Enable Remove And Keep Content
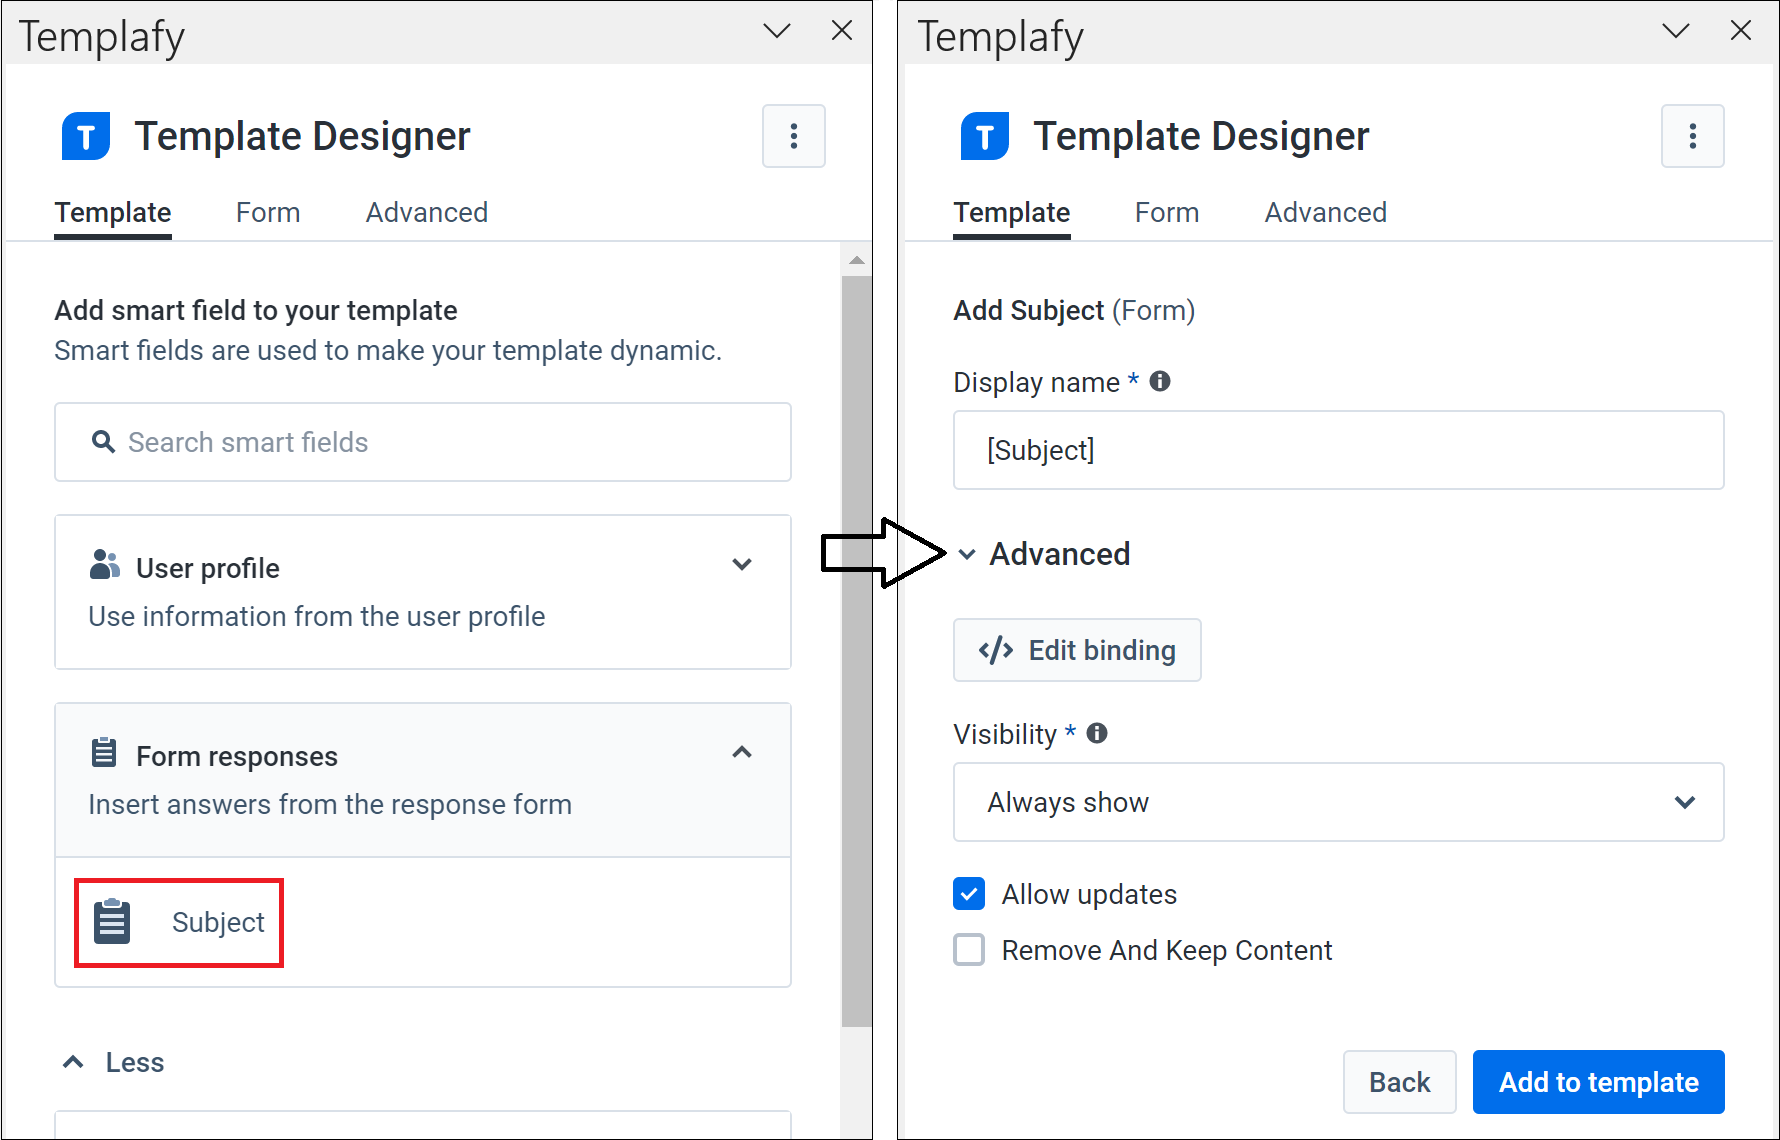The height and width of the screenshot is (1140, 1780). click(x=968, y=949)
